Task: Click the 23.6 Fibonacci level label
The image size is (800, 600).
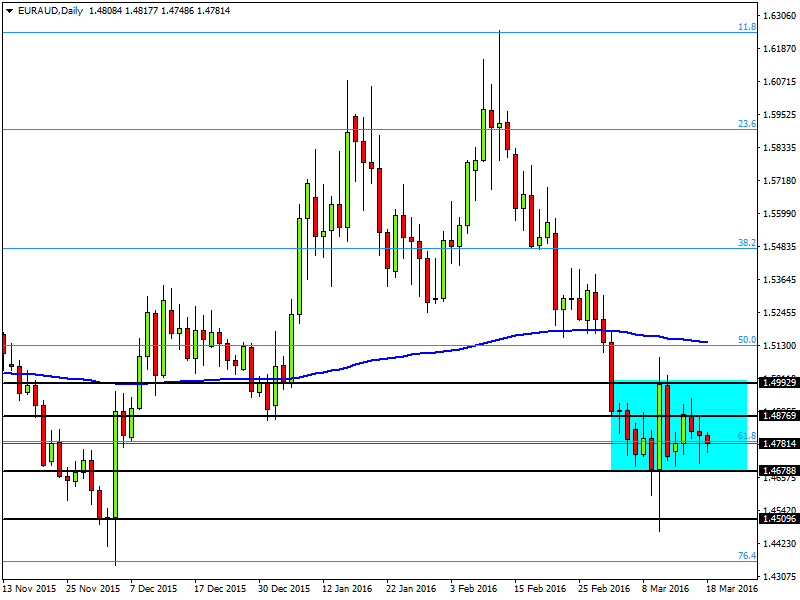Action: tap(747, 123)
